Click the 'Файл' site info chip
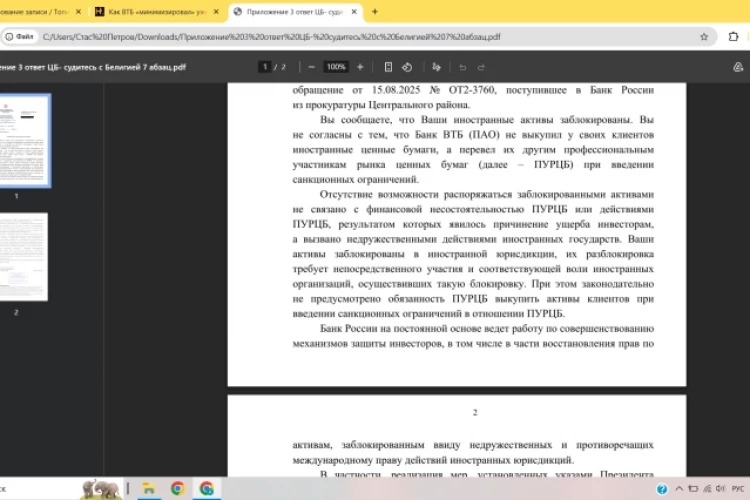 tap(20, 37)
